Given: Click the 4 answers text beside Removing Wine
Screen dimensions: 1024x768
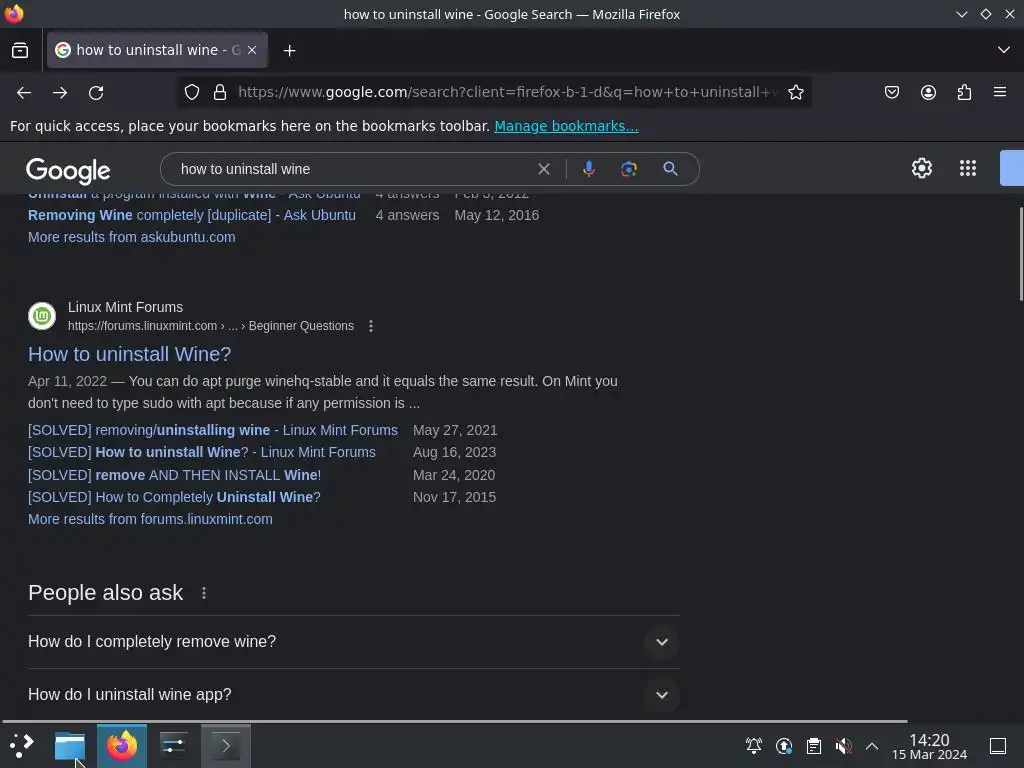Looking at the screenshot, I should coord(408,215).
